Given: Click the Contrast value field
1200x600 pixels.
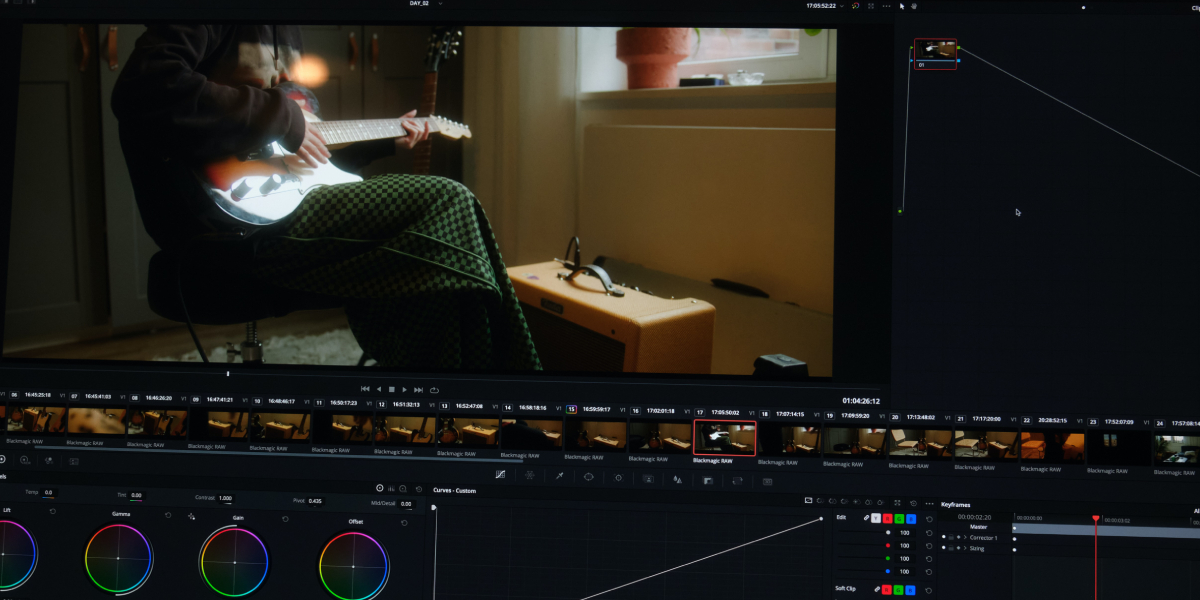Looking at the screenshot, I should (x=225, y=498).
